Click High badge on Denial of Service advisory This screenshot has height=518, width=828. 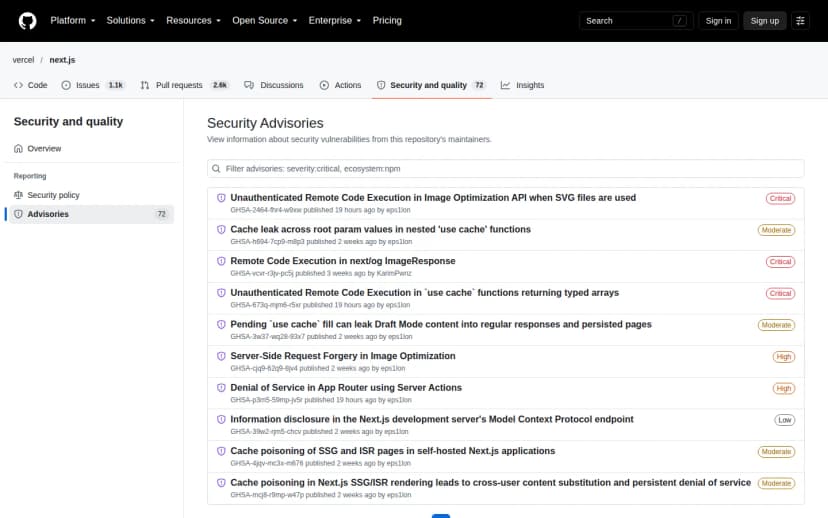(x=784, y=389)
